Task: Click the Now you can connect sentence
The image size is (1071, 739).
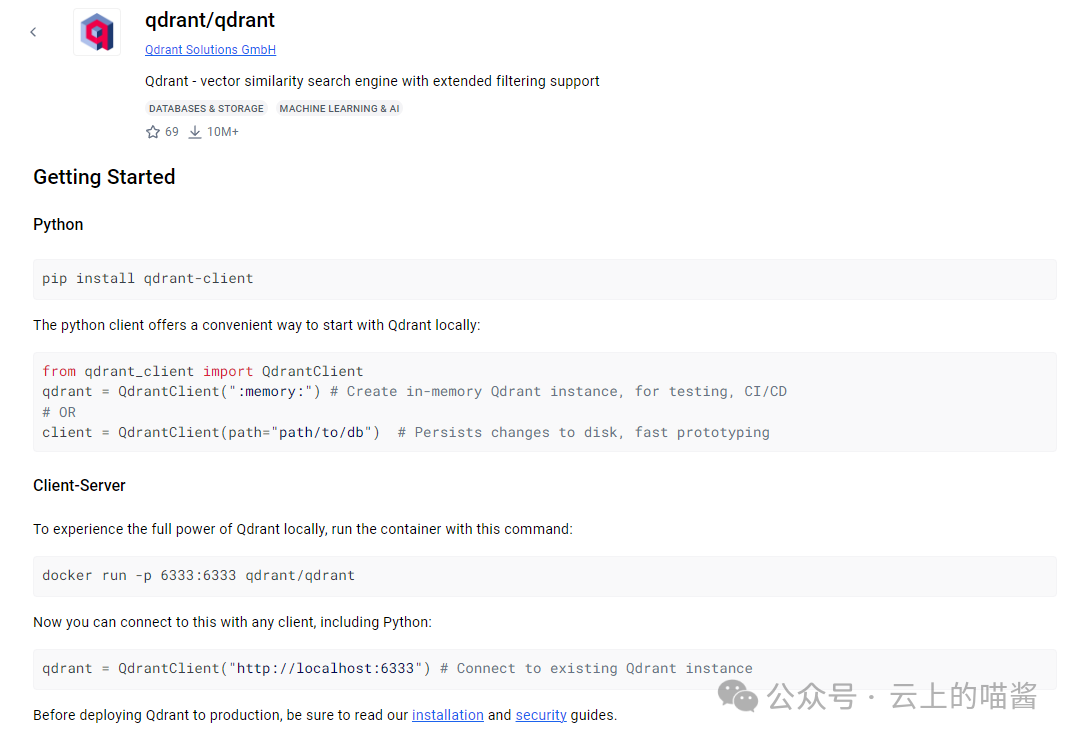Action: [232, 622]
